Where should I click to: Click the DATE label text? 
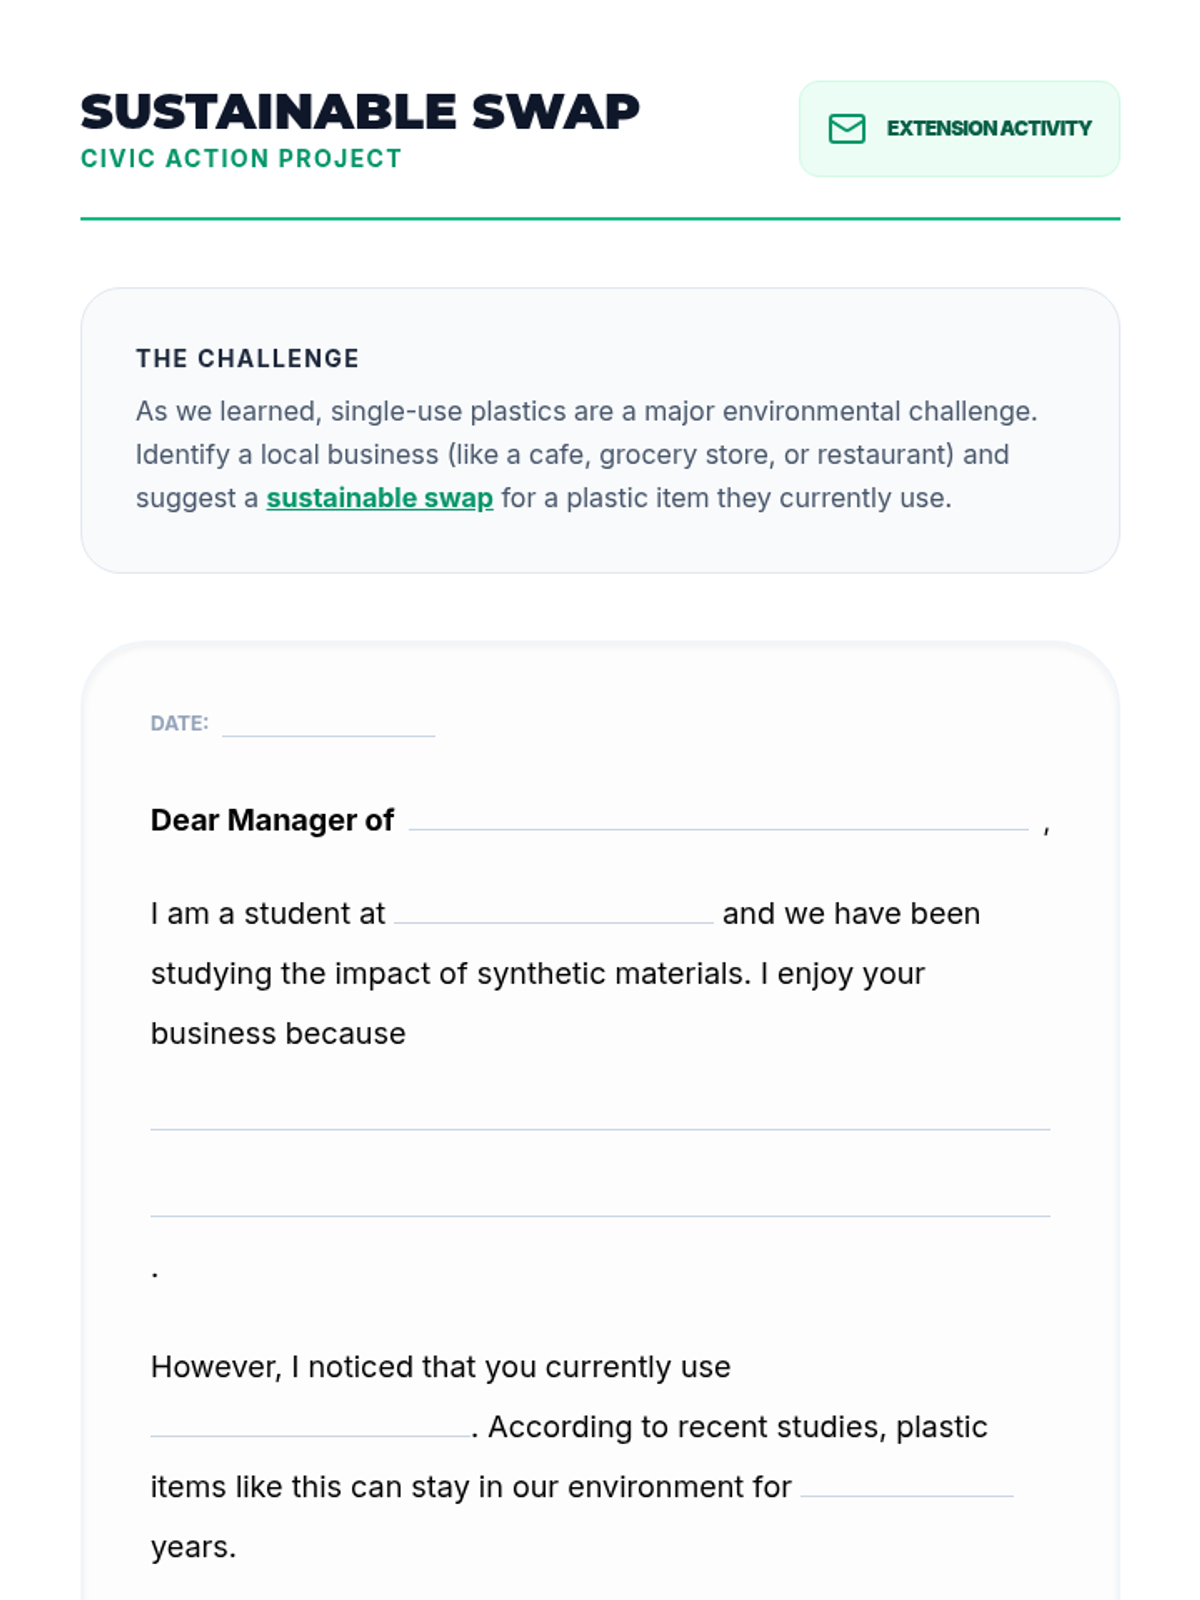pyautogui.click(x=179, y=723)
